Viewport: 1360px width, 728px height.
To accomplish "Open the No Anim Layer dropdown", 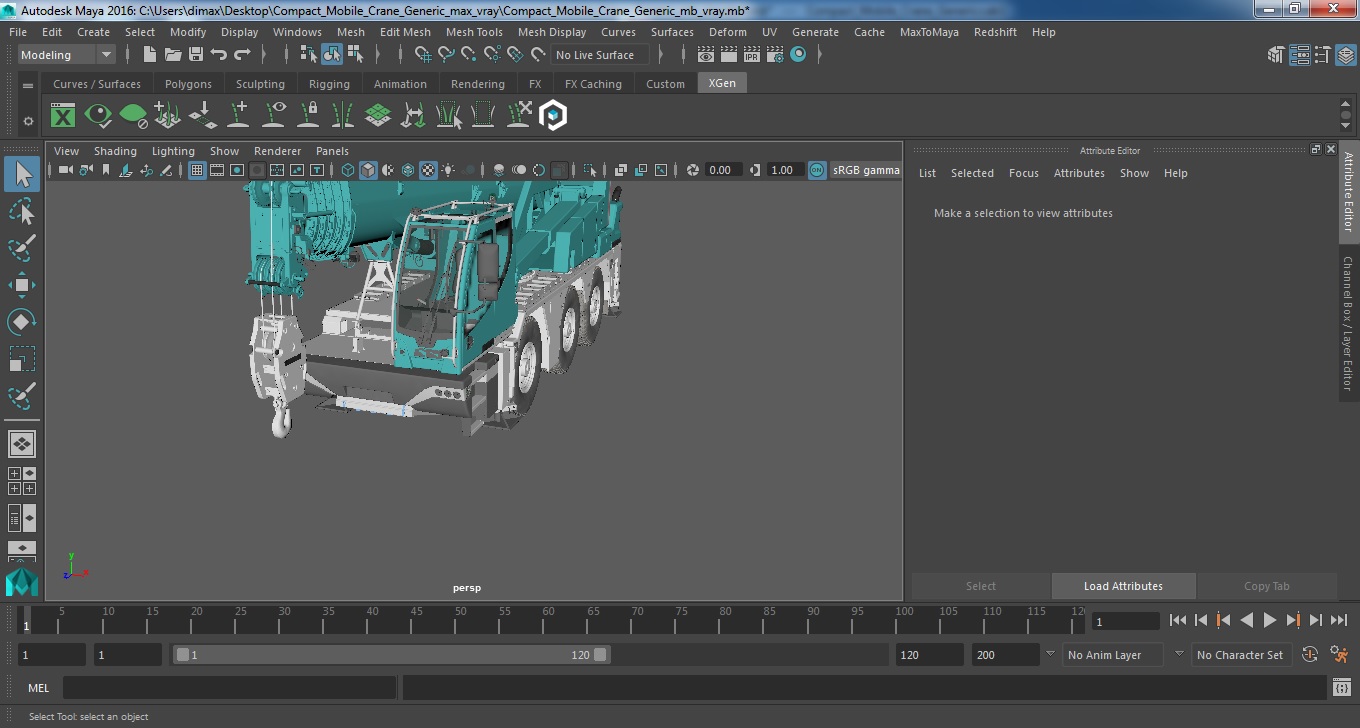I will tap(1112, 655).
